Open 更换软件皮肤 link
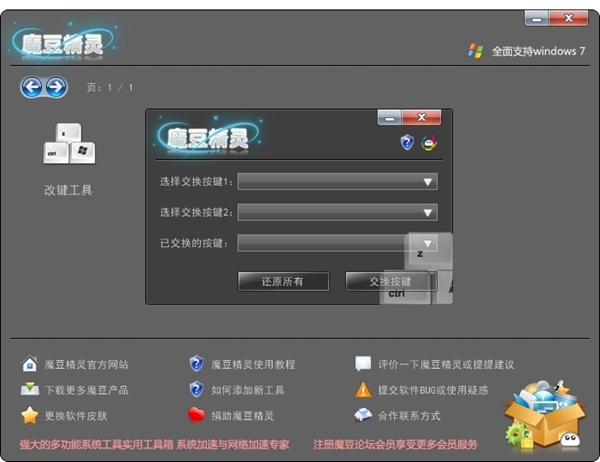The height and width of the screenshot is (462, 600). click(76, 416)
